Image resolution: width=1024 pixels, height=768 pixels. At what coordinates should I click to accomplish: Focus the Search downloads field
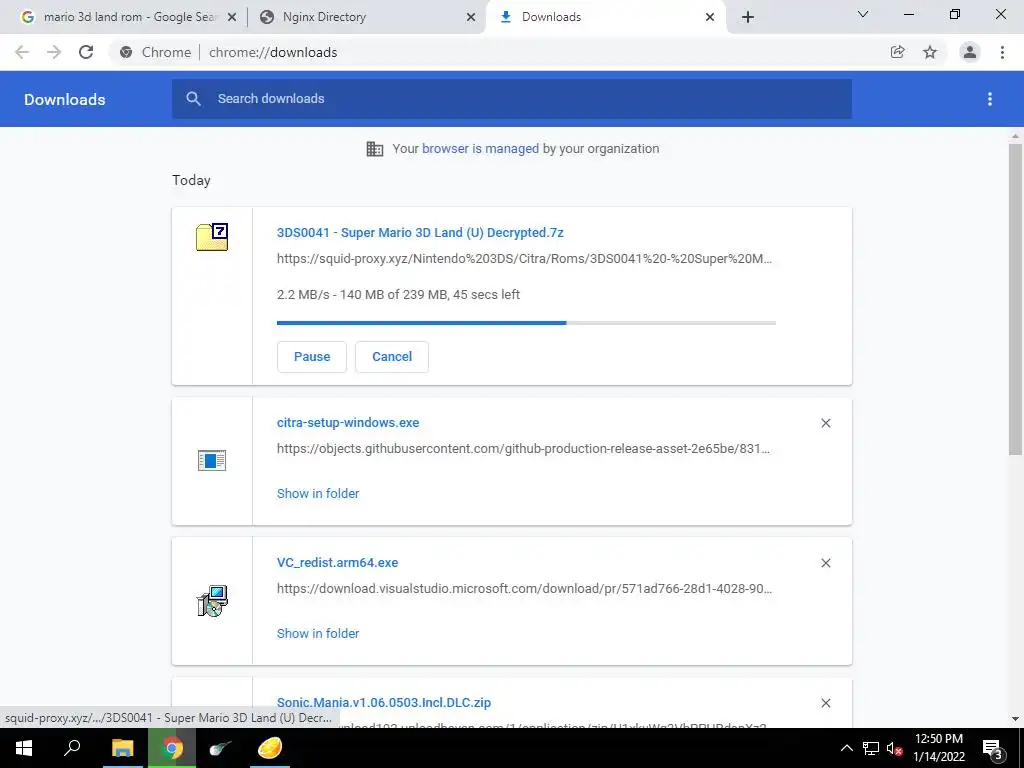tap(512, 99)
